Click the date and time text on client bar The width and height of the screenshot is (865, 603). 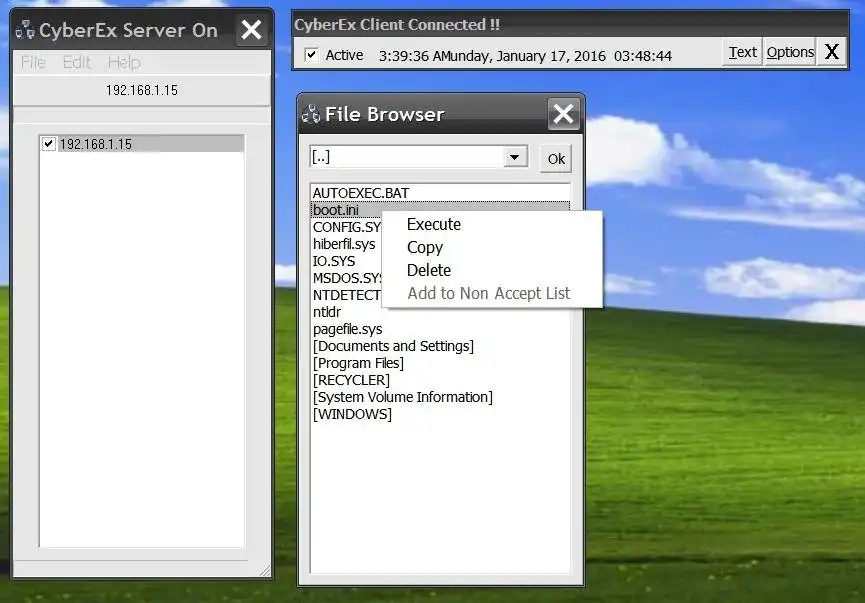[525, 56]
